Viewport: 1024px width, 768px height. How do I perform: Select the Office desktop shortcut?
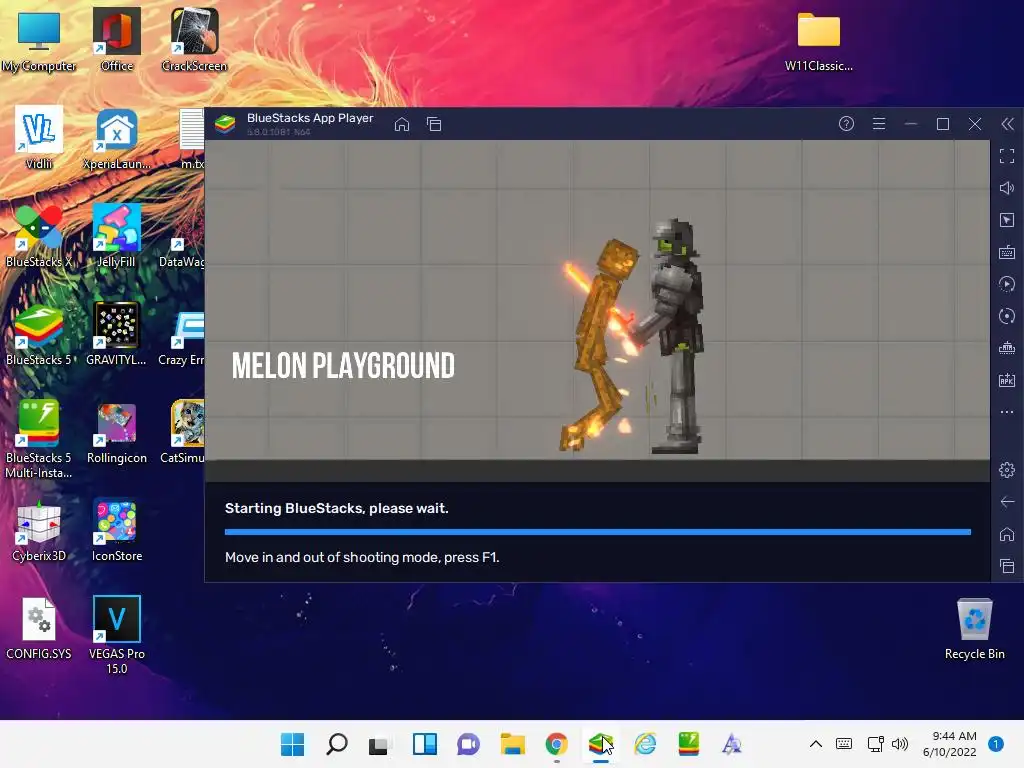point(117,40)
